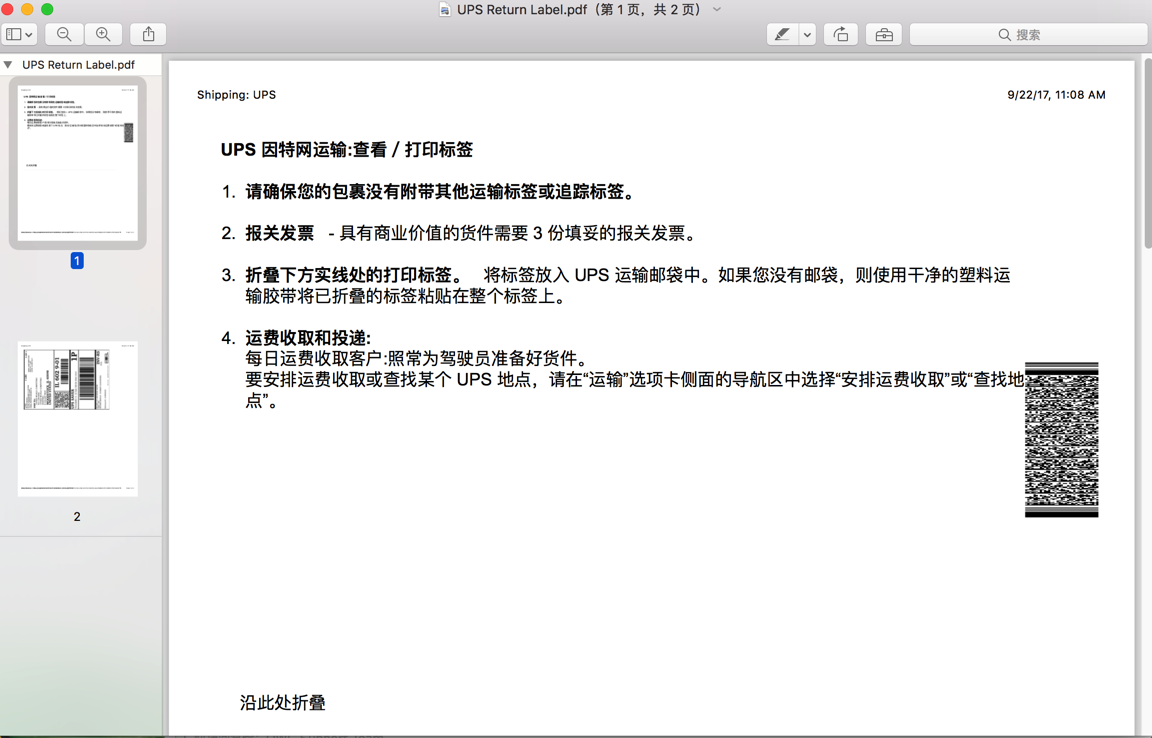The image size is (1152, 738).
Task: Select the highlight pen tool
Action: 782,35
